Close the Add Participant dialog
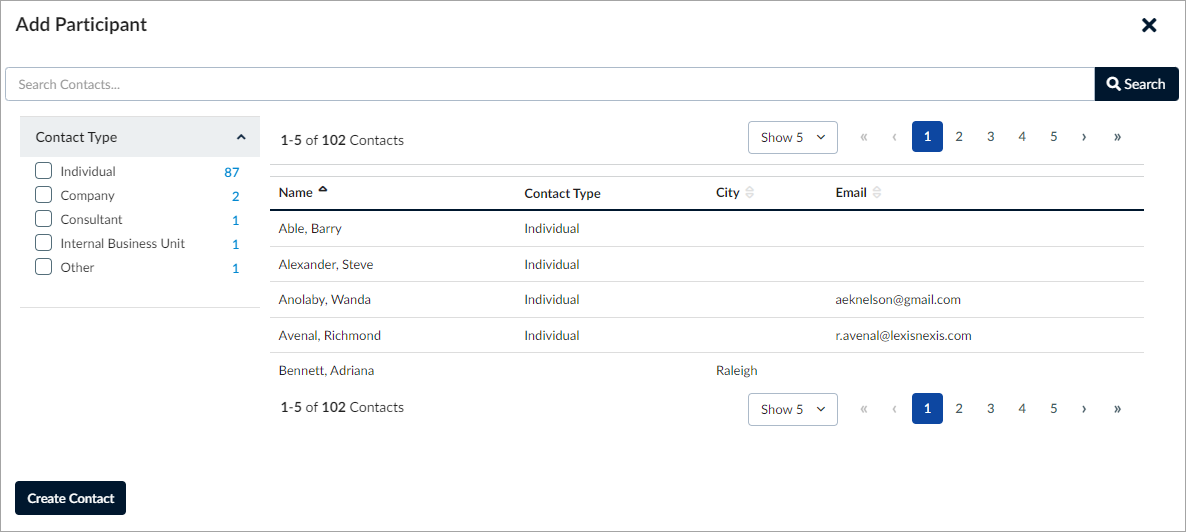Image resolution: width=1186 pixels, height=532 pixels. click(x=1149, y=25)
